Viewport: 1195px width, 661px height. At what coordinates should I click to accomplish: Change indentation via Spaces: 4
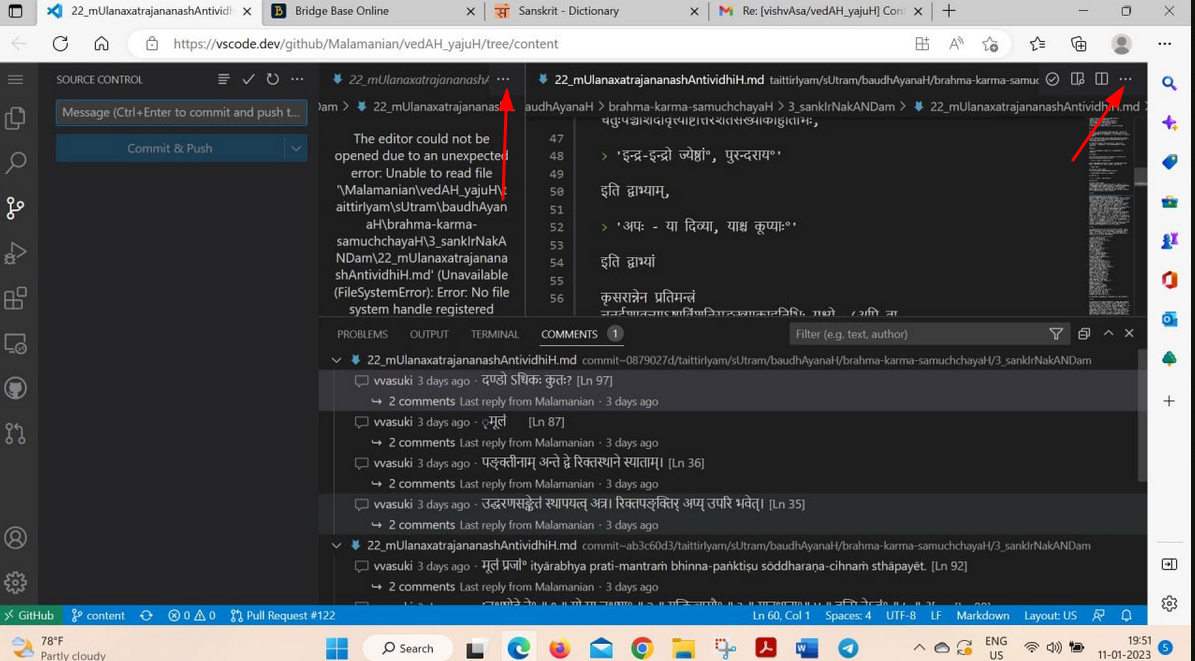[847, 615]
